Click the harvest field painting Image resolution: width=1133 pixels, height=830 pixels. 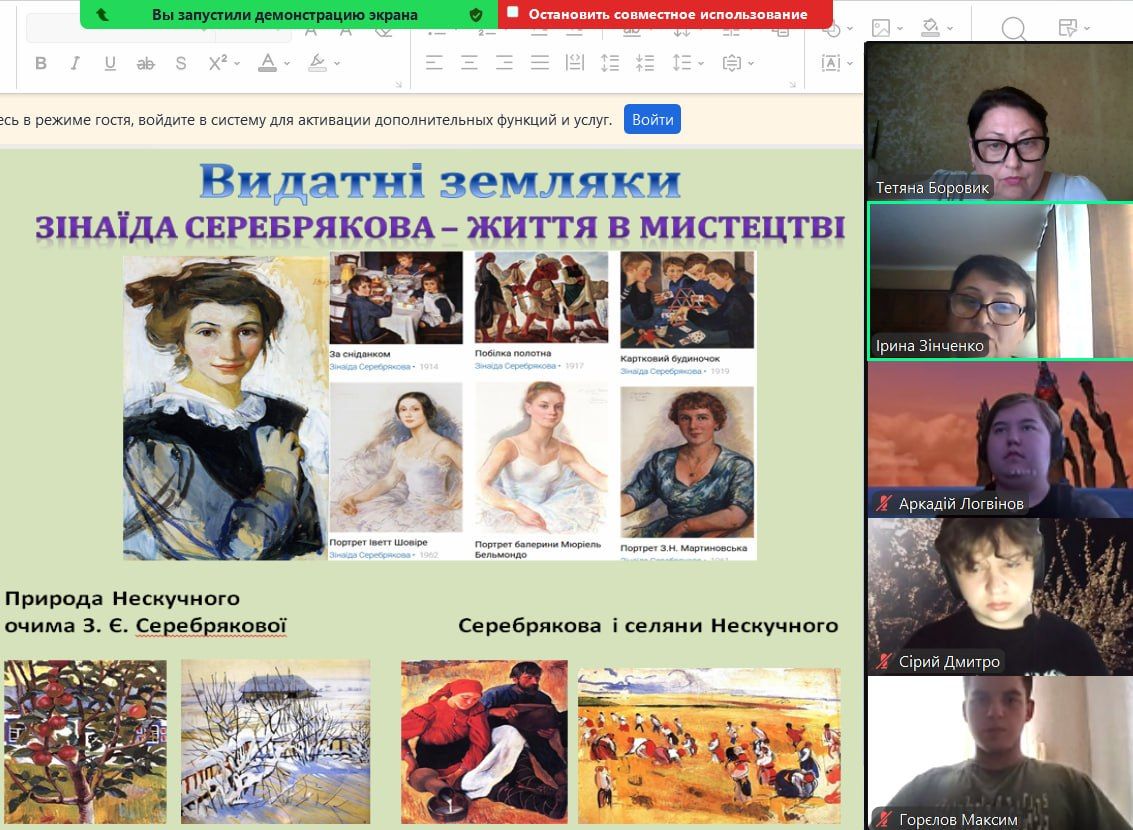point(709,745)
